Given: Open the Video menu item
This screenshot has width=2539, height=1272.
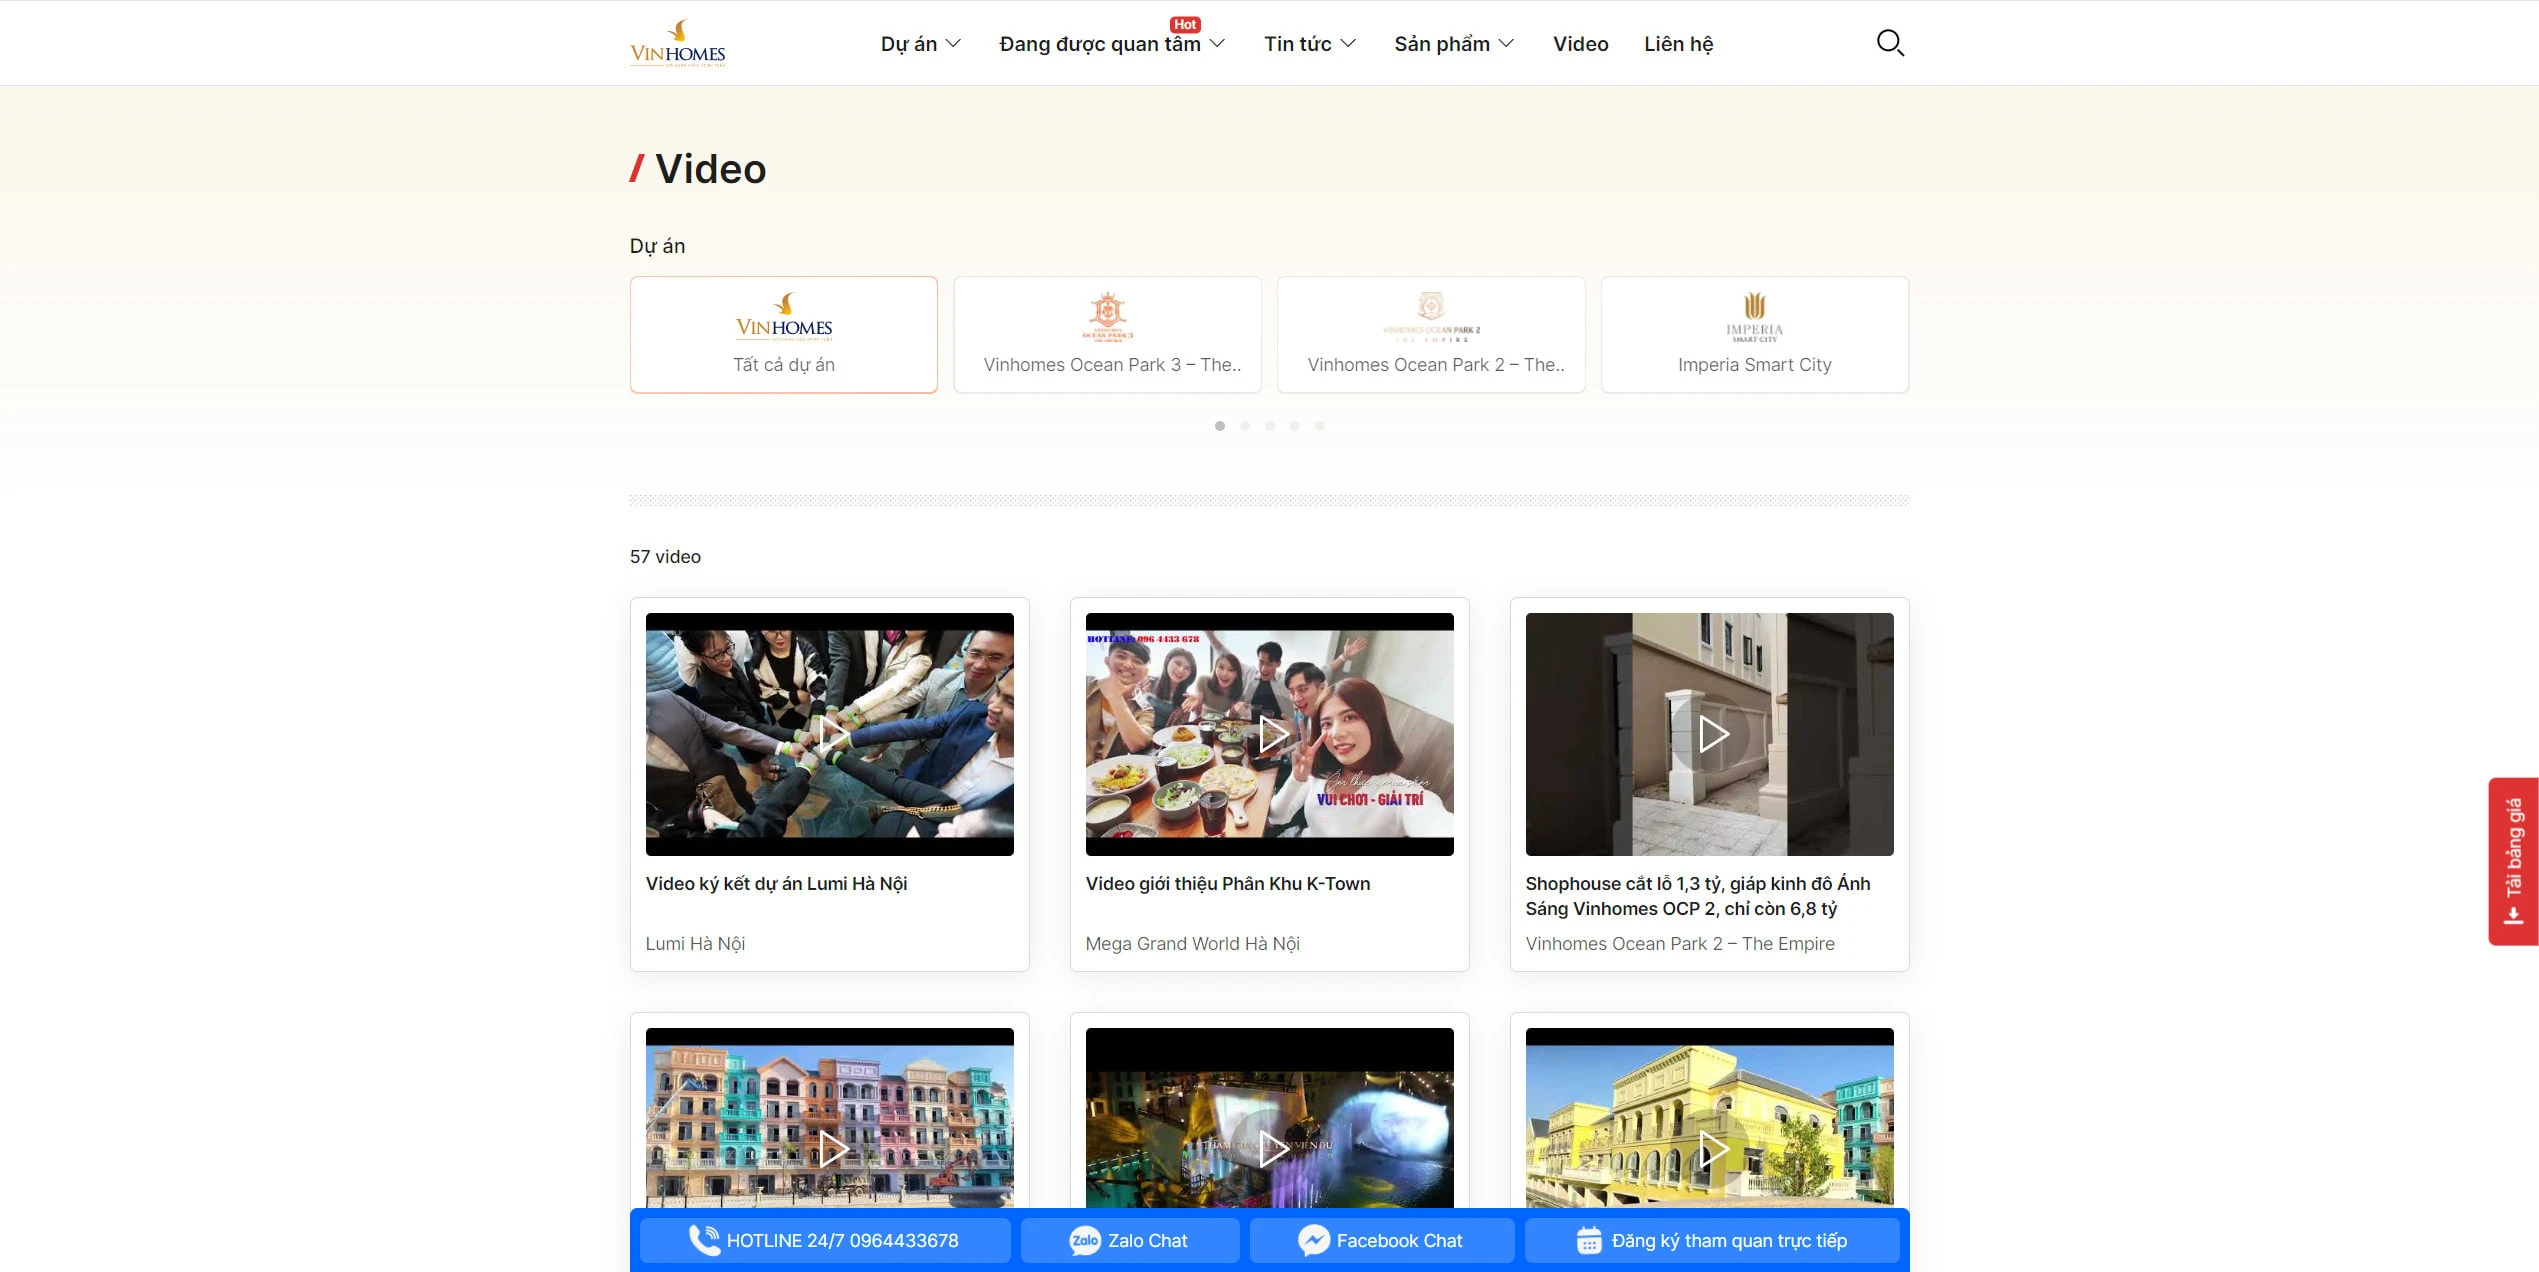Looking at the screenshot, I should 1580,43.
